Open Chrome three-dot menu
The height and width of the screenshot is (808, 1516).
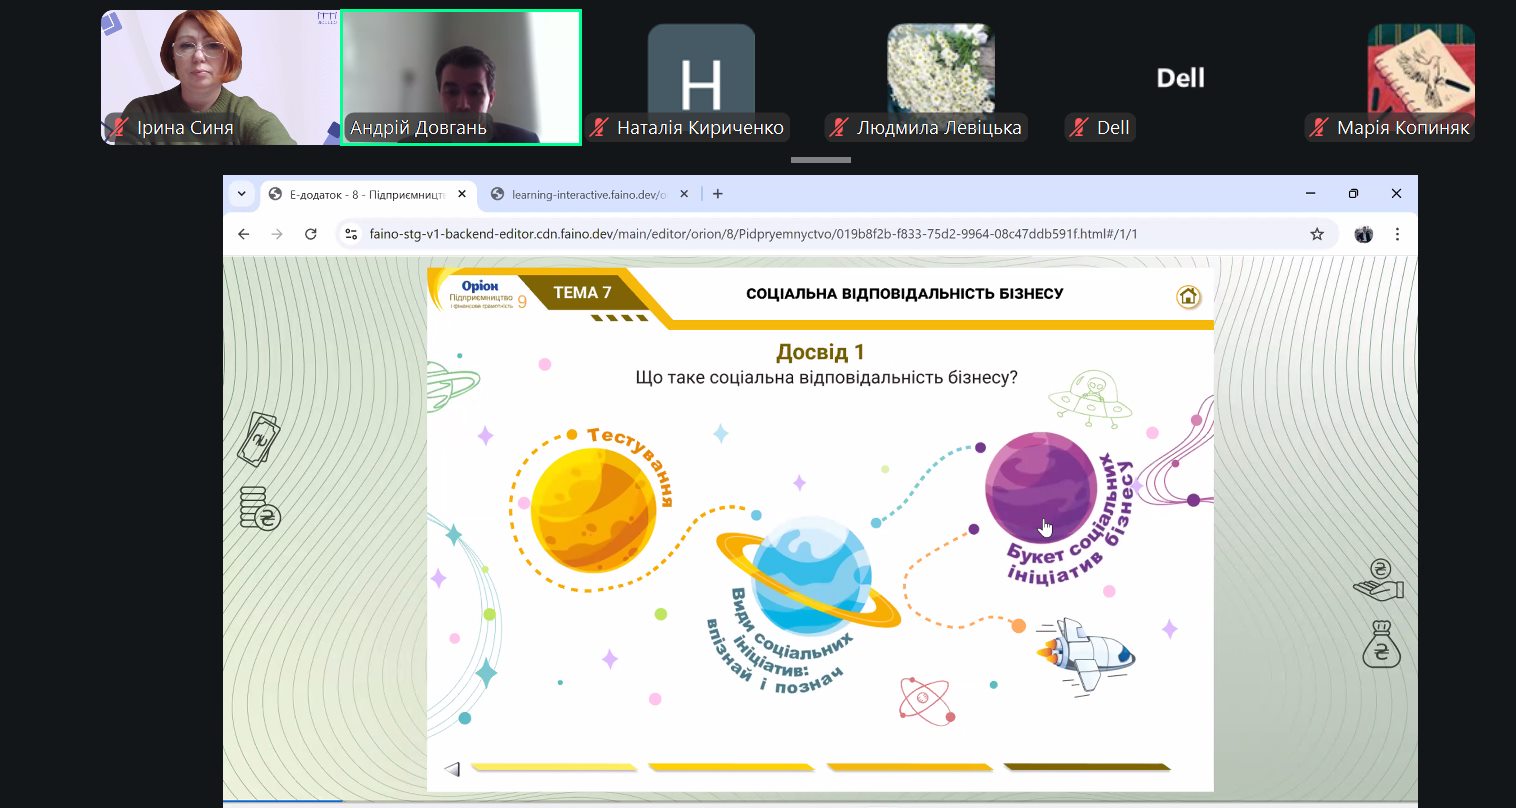pyautogui.click(x=1397, y=234)
